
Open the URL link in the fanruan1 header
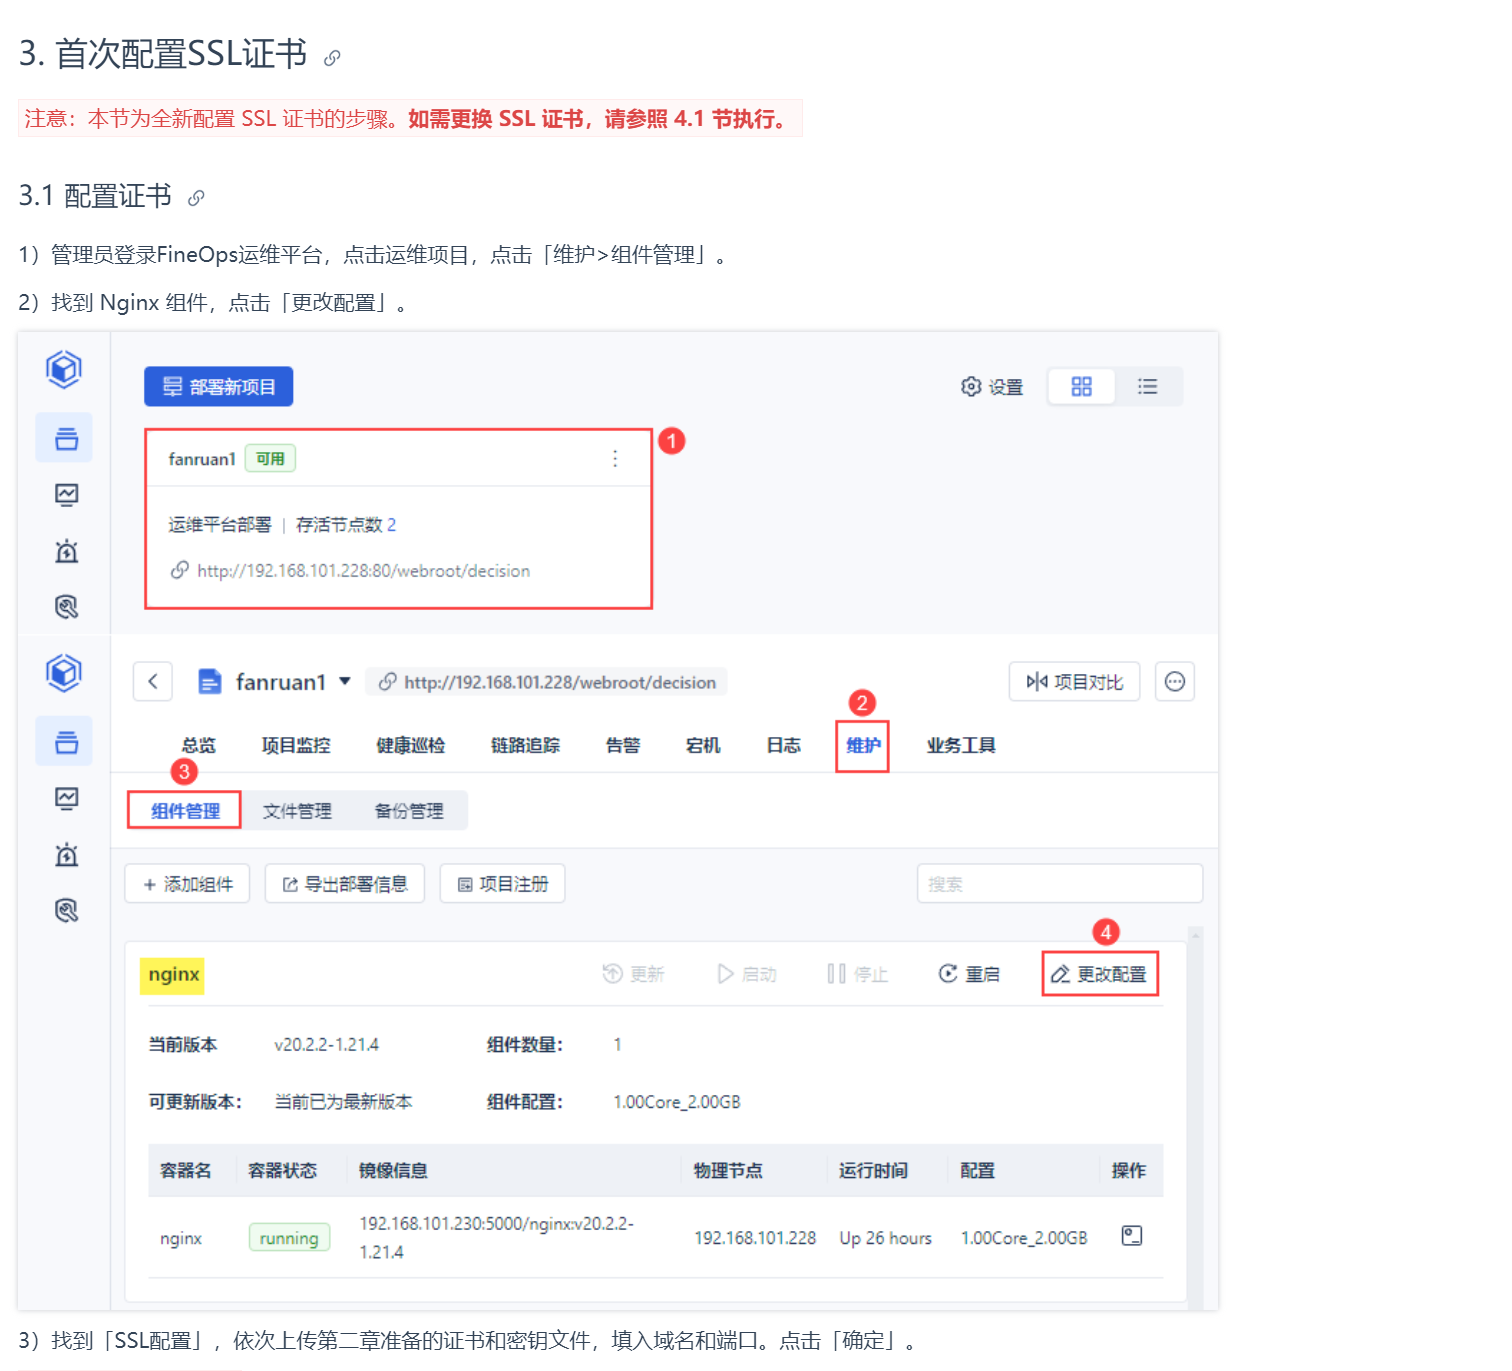tap(560, 682)
